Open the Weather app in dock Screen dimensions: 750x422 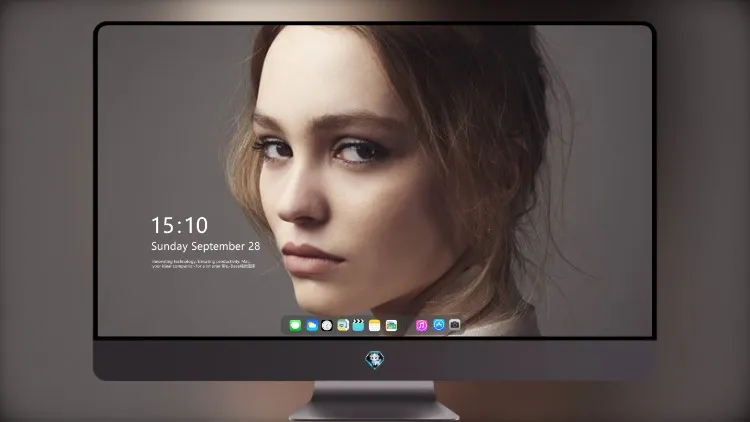coord(312,325)
